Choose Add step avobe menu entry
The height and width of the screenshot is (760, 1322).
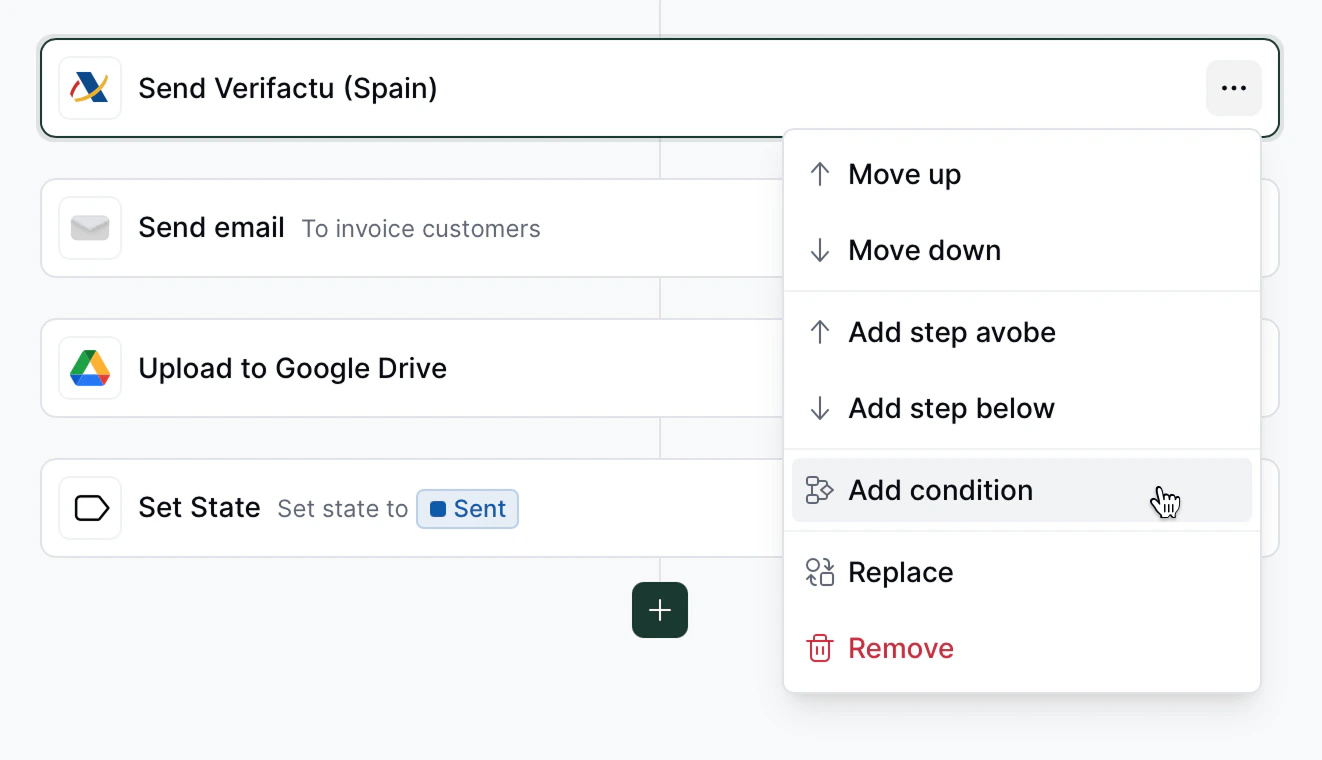[x=951, y=332]
